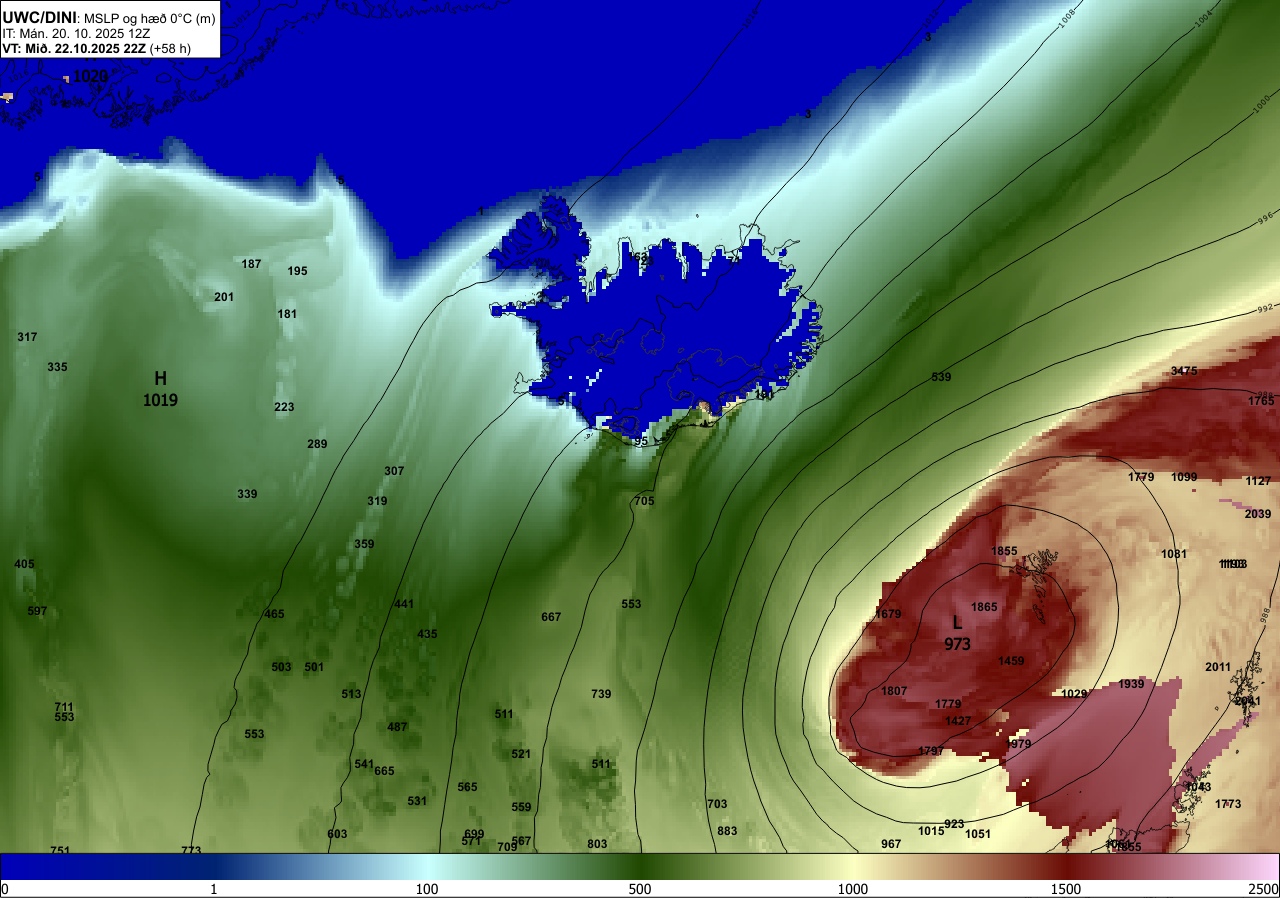Click the 'UWC/DINI' map title text
The width and height of the screenshot is (1280, 898).
[38, 17]
